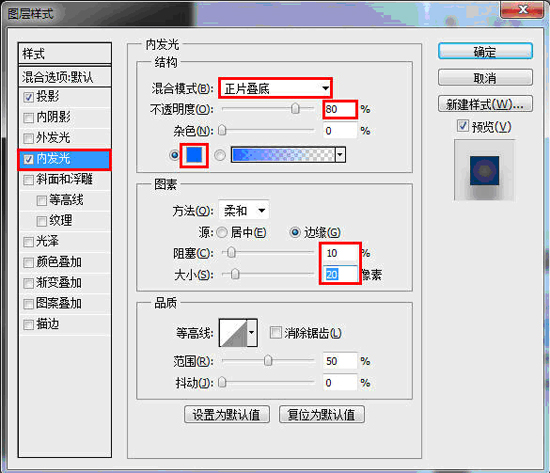Open the 方法 technique dropdown
Image resolution: width=550 pixels, height=473 pixels.
click(244, 211)
